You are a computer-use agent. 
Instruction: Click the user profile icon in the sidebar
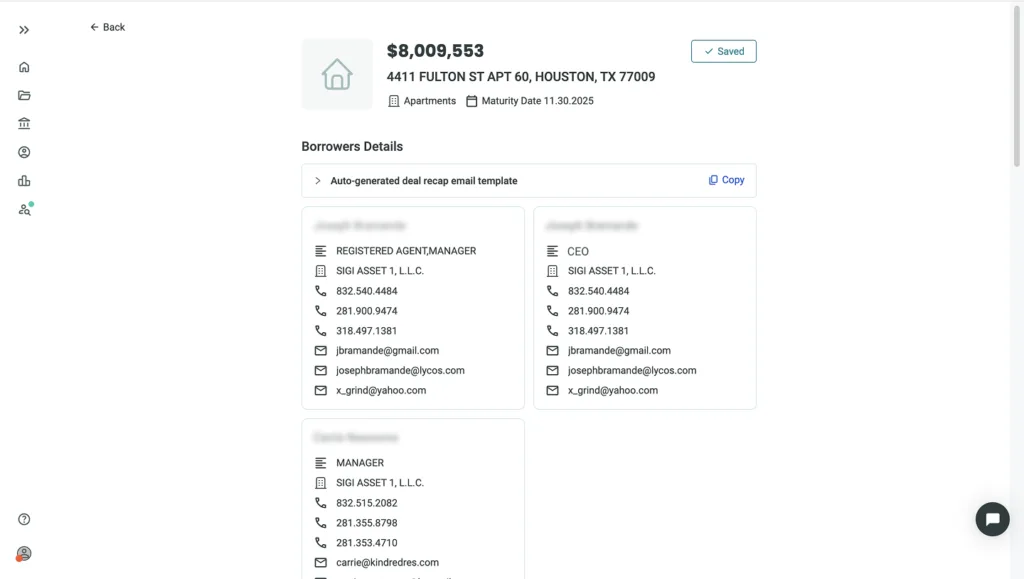pos(23,152)
